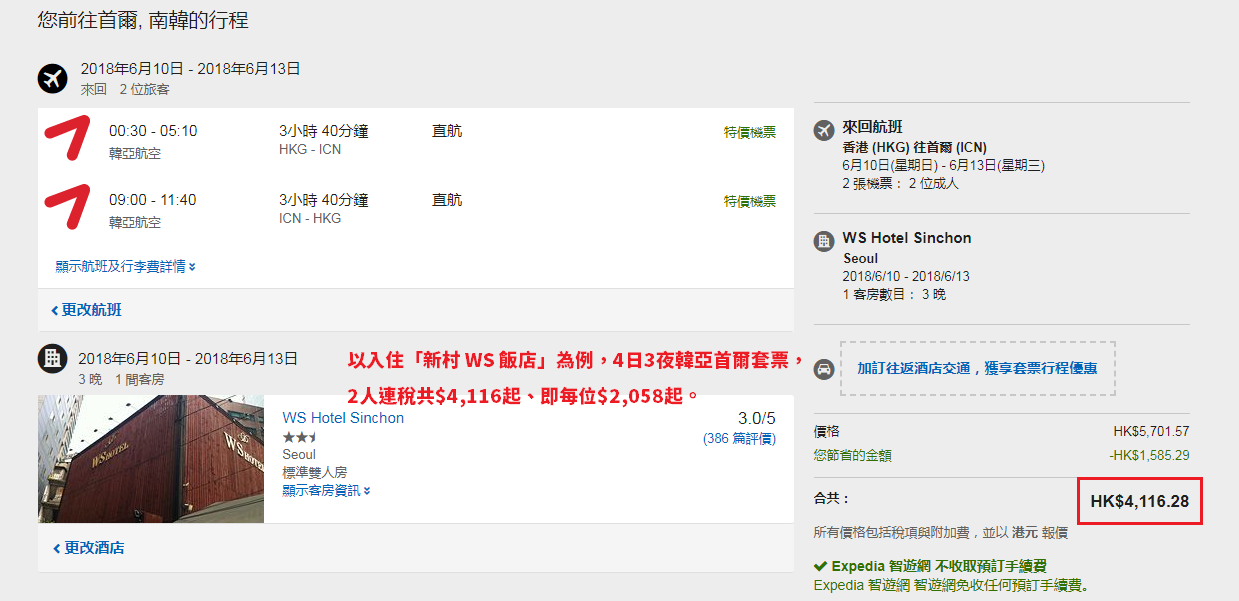The image size is (1239, 601).
Task: Click Asiana logo on 09:00 flight
Action: click(x=70, y=208)
